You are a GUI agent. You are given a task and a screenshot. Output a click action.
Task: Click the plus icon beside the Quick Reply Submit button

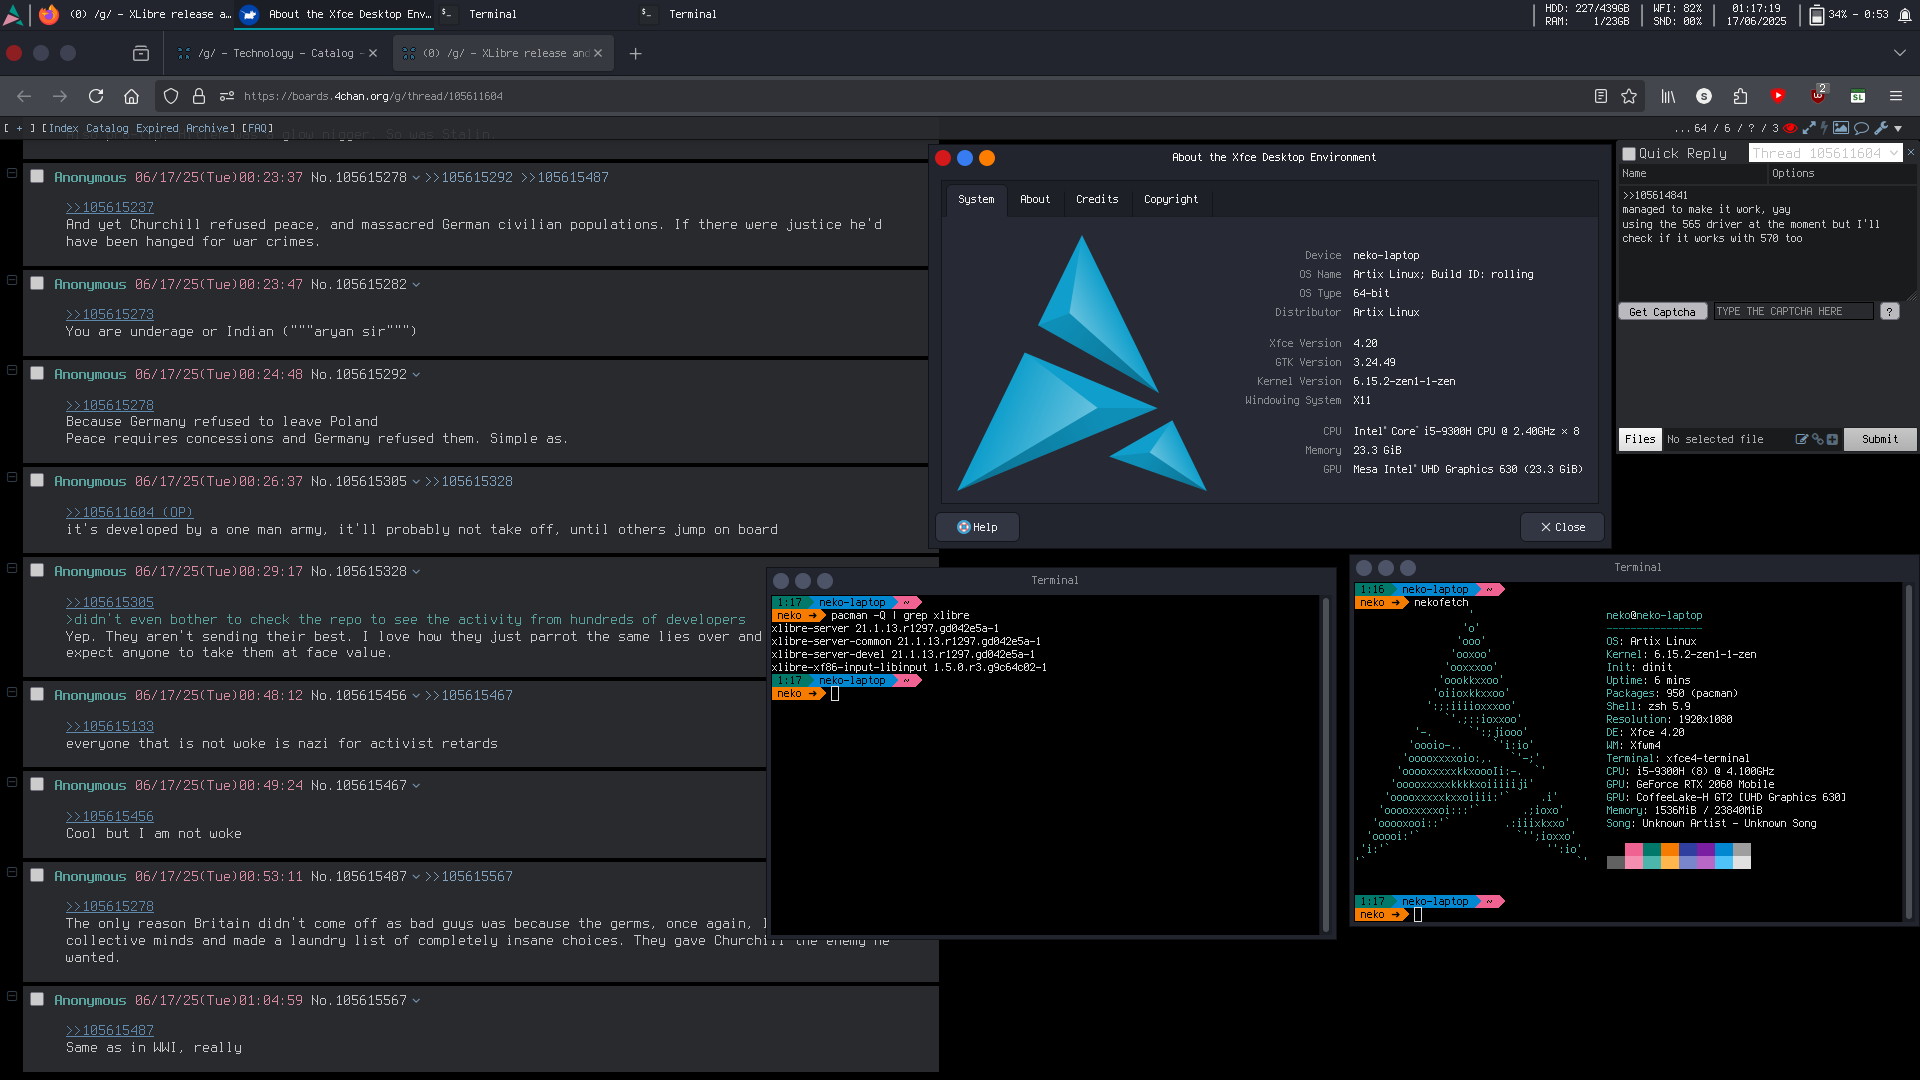point(1832,439)
